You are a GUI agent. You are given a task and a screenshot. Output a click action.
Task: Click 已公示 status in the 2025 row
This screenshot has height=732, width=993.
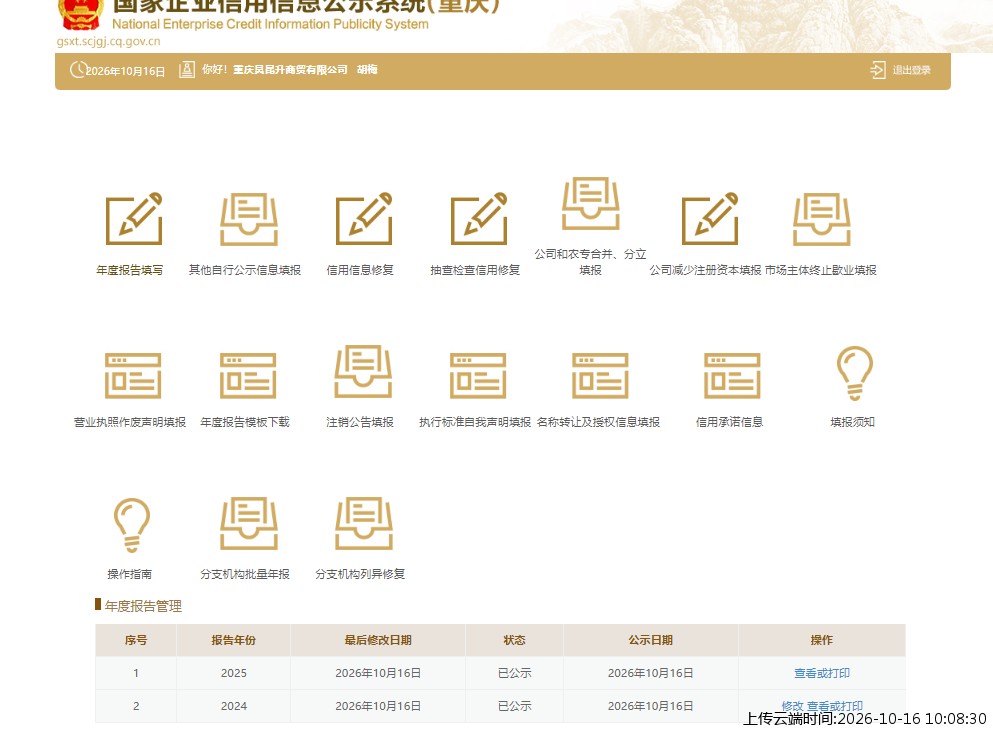coord(514,673)
